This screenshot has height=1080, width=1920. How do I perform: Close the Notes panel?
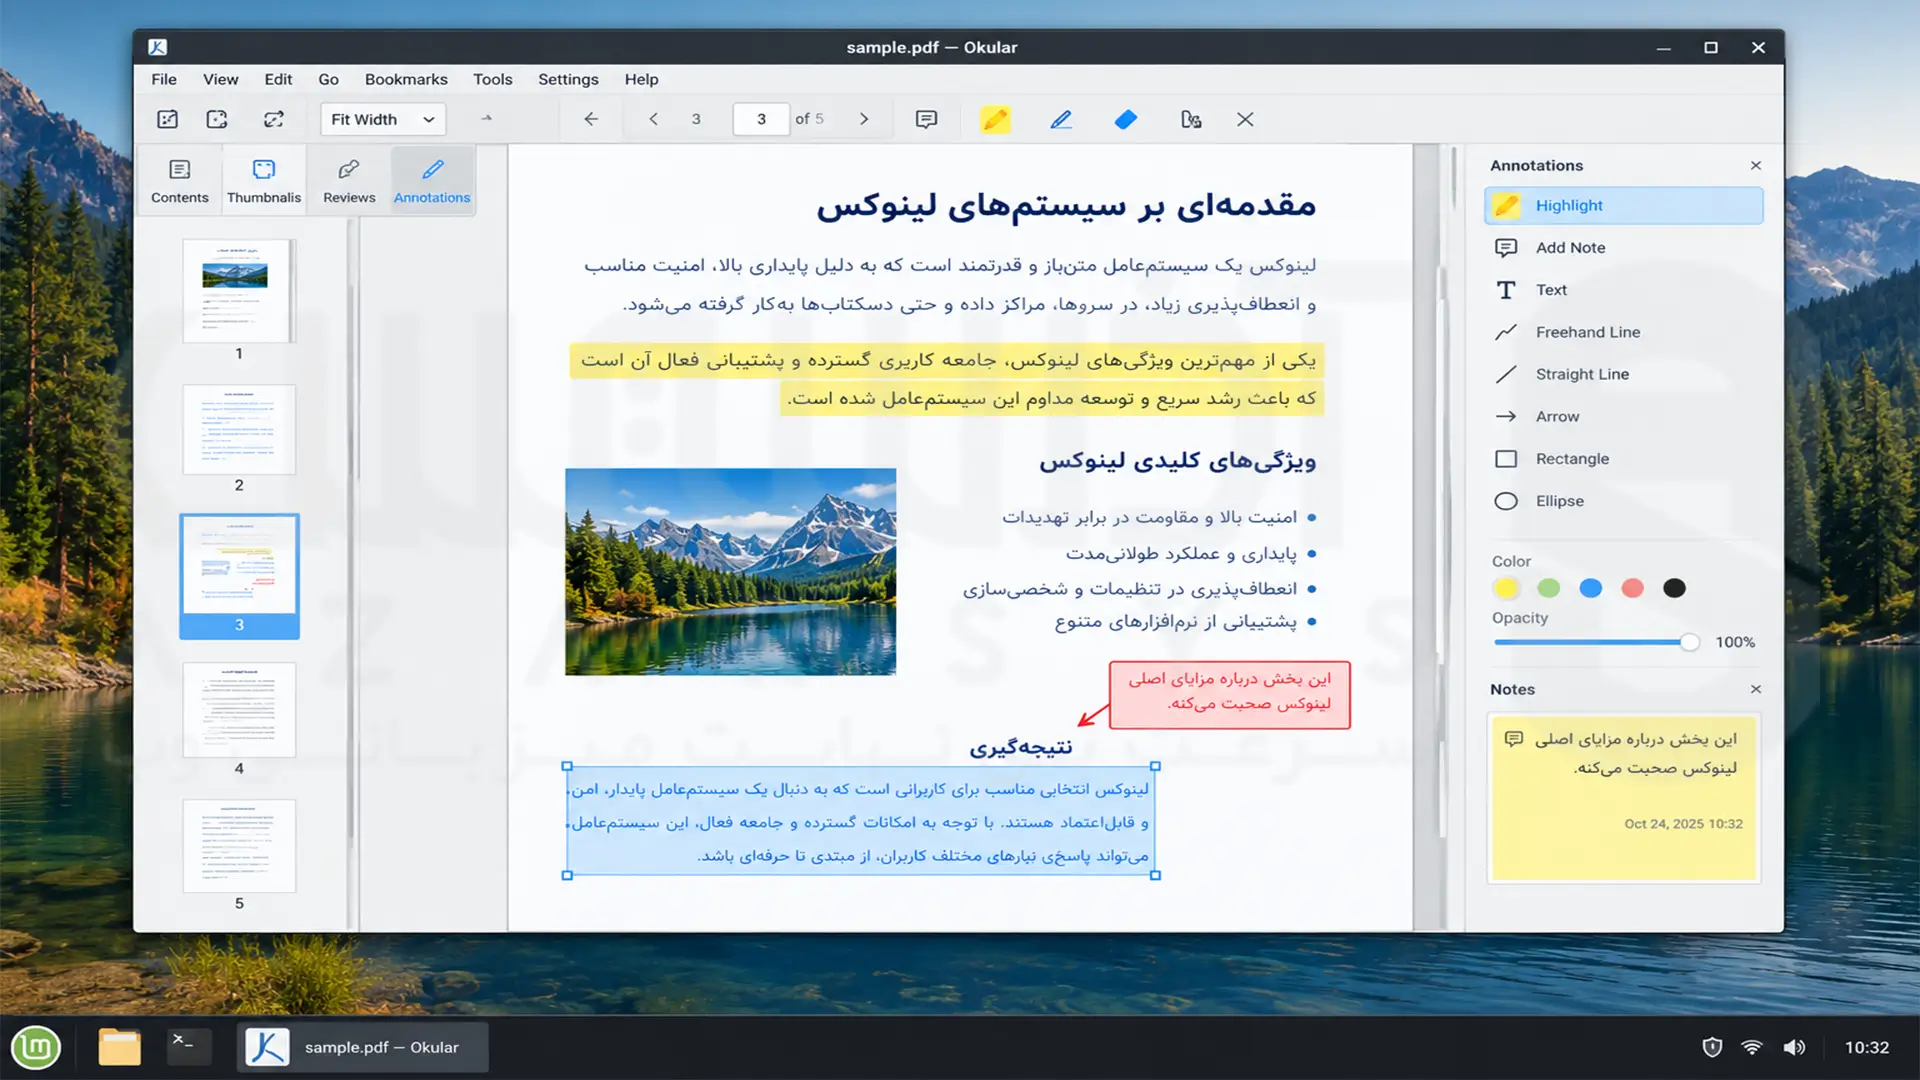(1756, 689)
